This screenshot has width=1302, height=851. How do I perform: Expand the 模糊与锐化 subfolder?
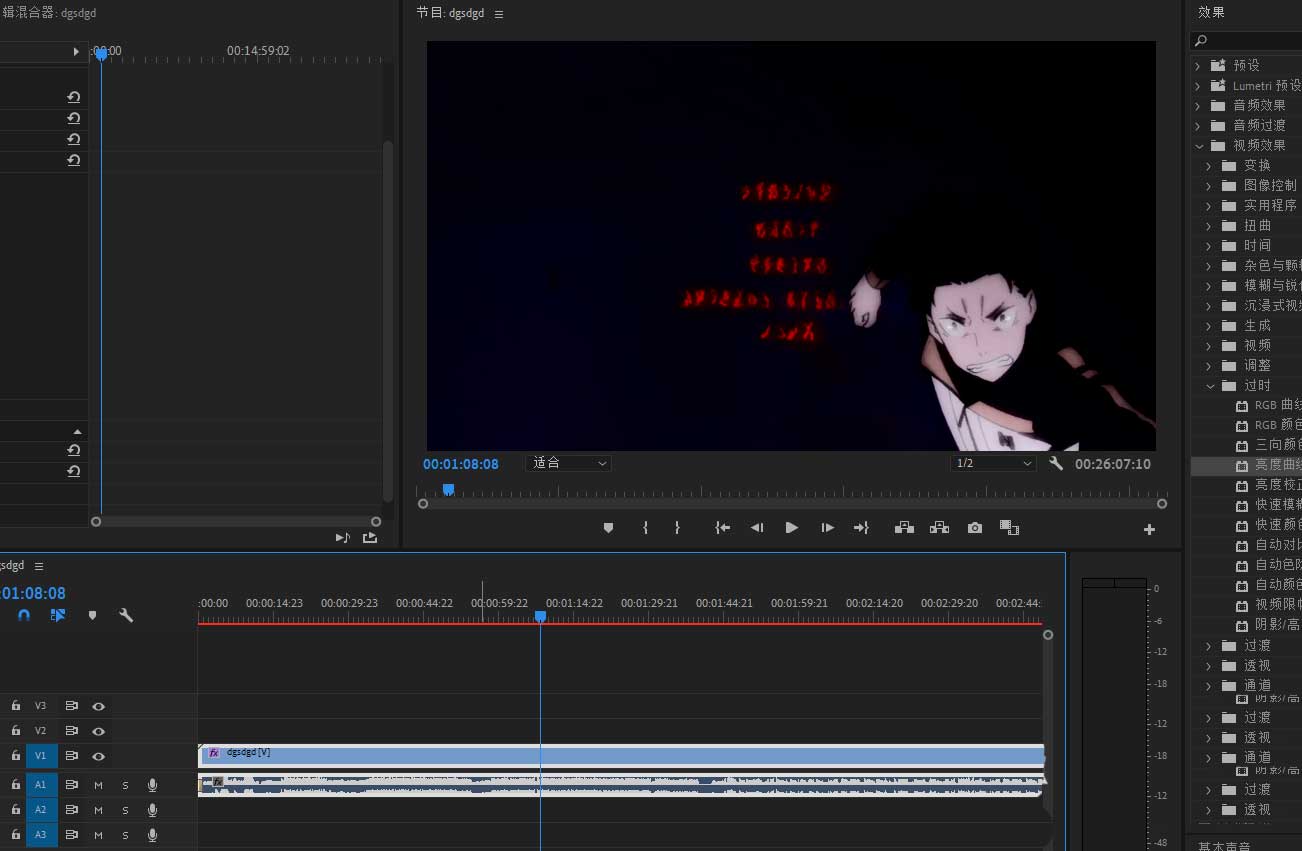(x=1209, y=285)
